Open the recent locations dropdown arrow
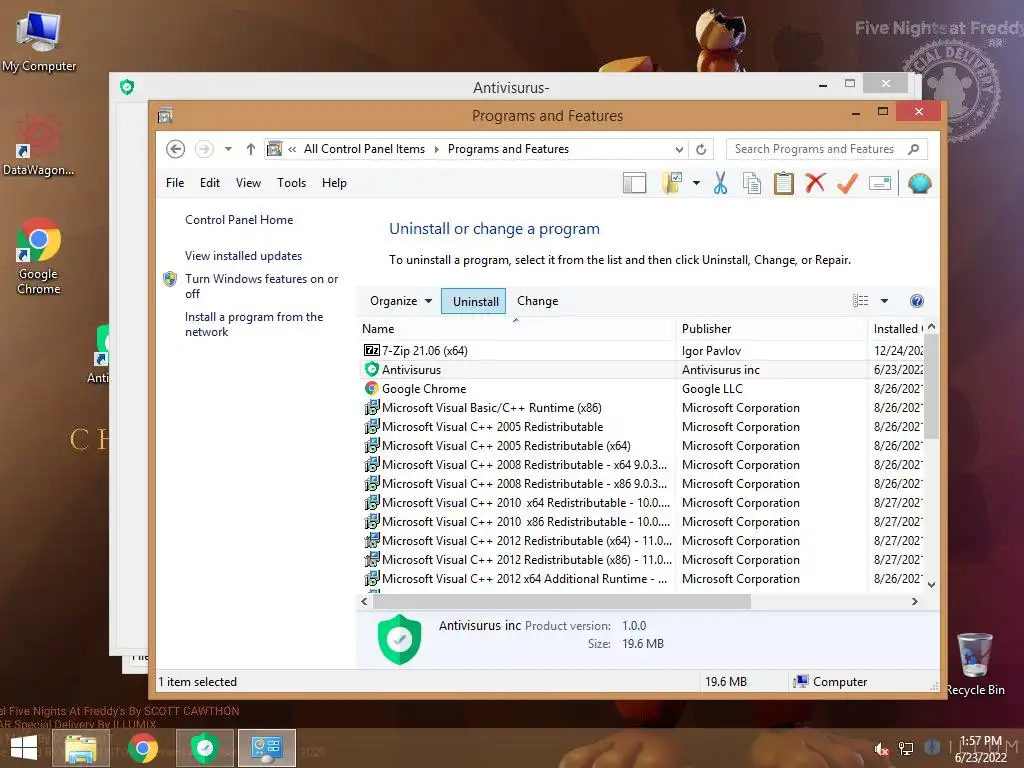Image resolution: width=1024 pixels, height=768 pixels. pyautogui.click(x=228, y=150)
